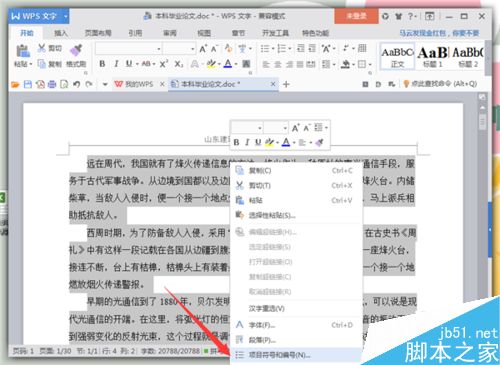Click the increase indent icon
This screenshot has height=365, width=500.
312,49
